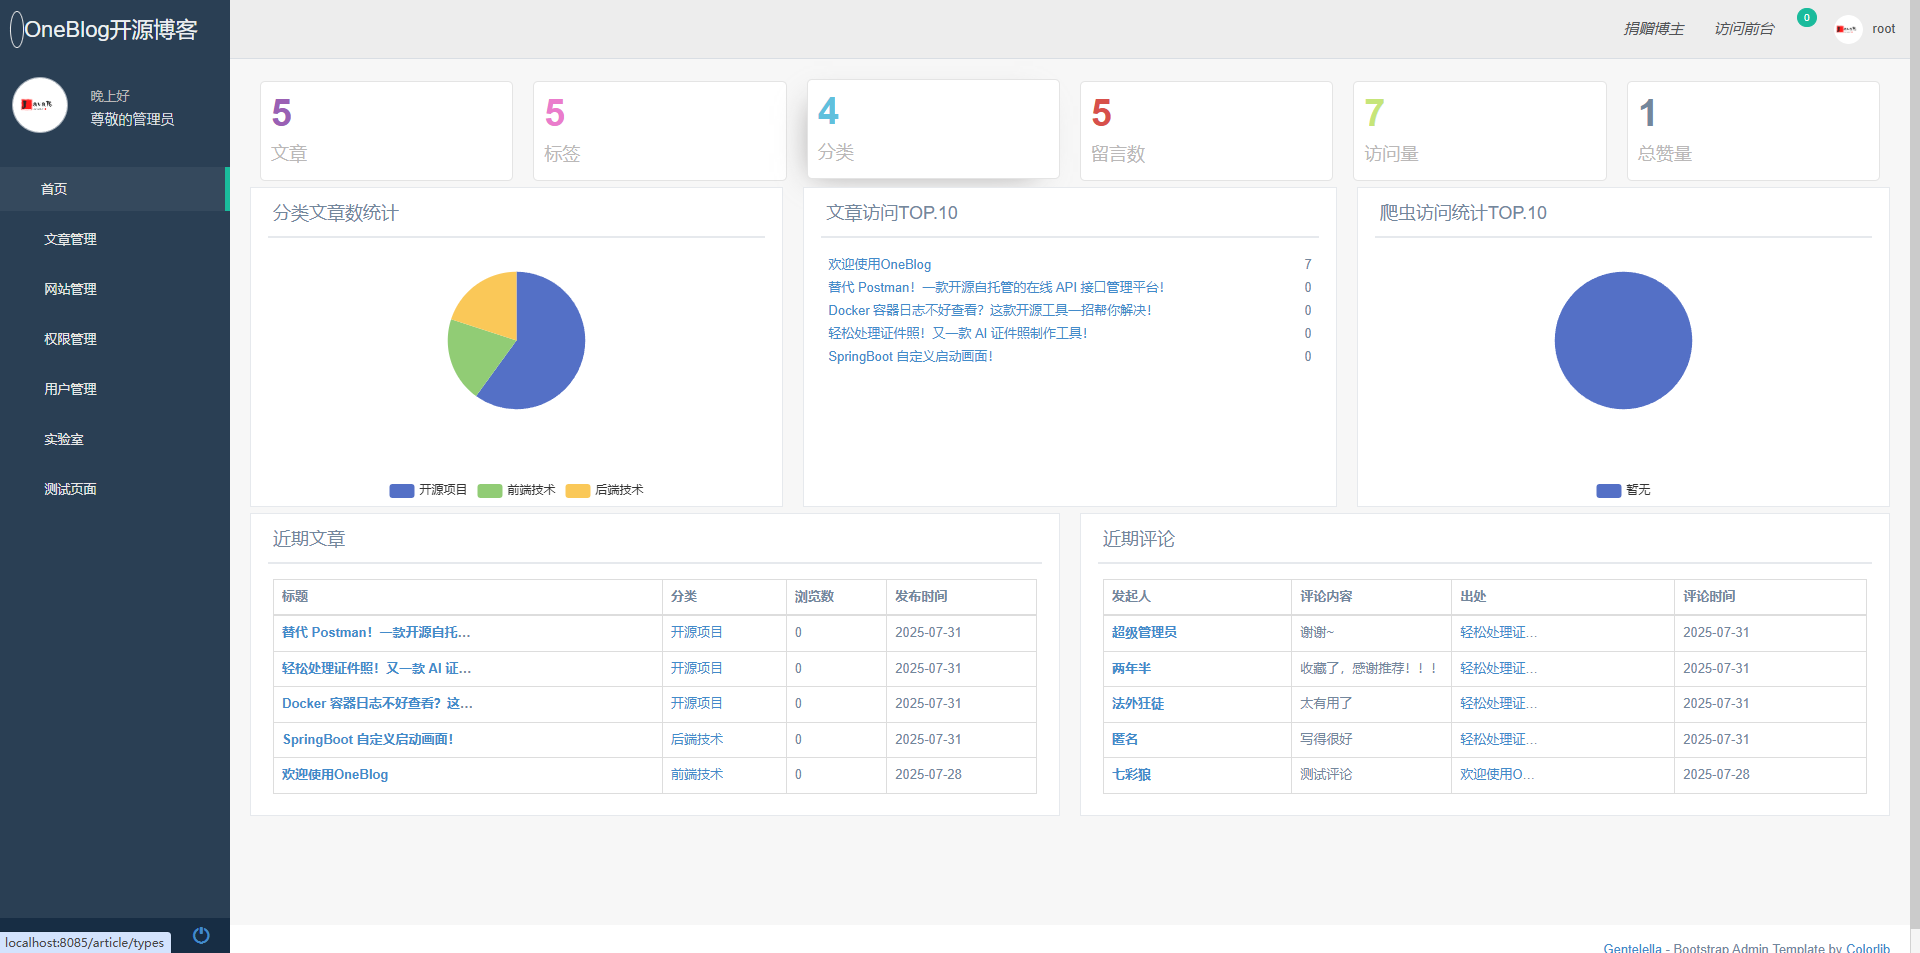Toggle 前端技术 legend in category chart
Viewport: 1920px width, 953px height.
click(x=516, y=490)
